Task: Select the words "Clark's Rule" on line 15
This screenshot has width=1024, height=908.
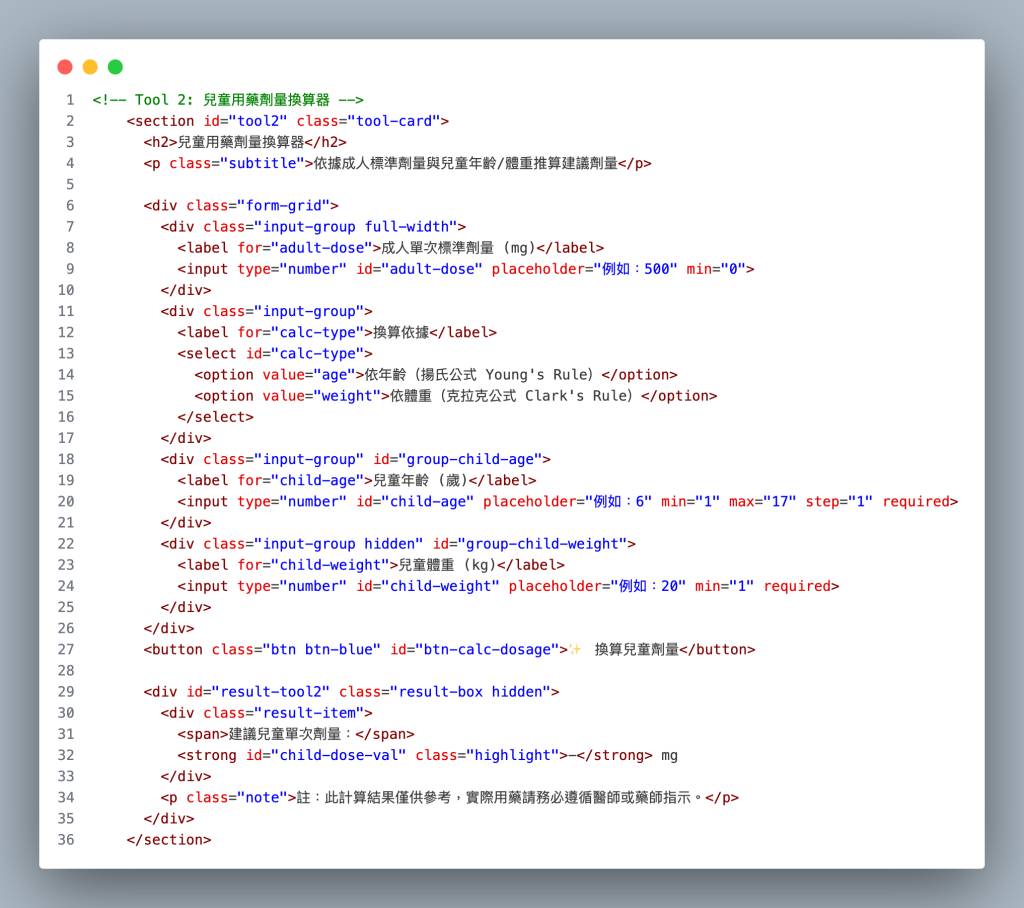Action: tap(575, 396)
